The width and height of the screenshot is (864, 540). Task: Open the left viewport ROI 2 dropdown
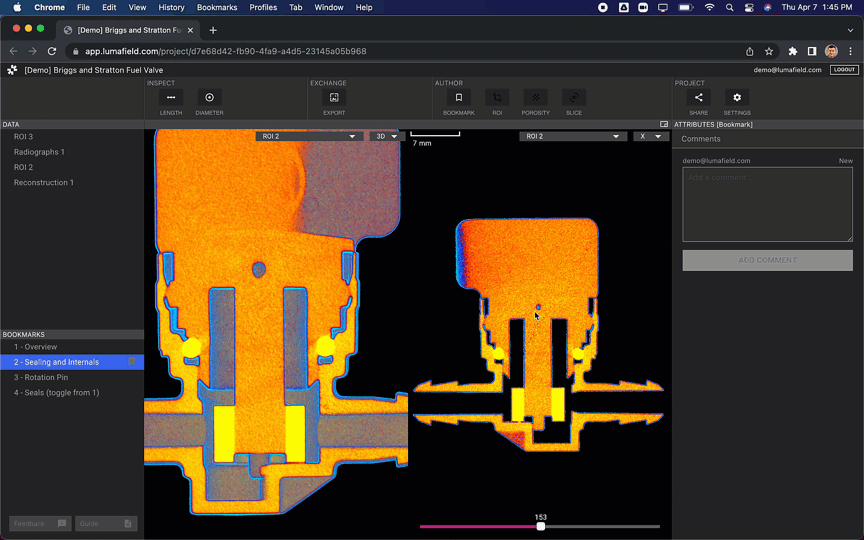pyautogui.click(x=308, y=136)
